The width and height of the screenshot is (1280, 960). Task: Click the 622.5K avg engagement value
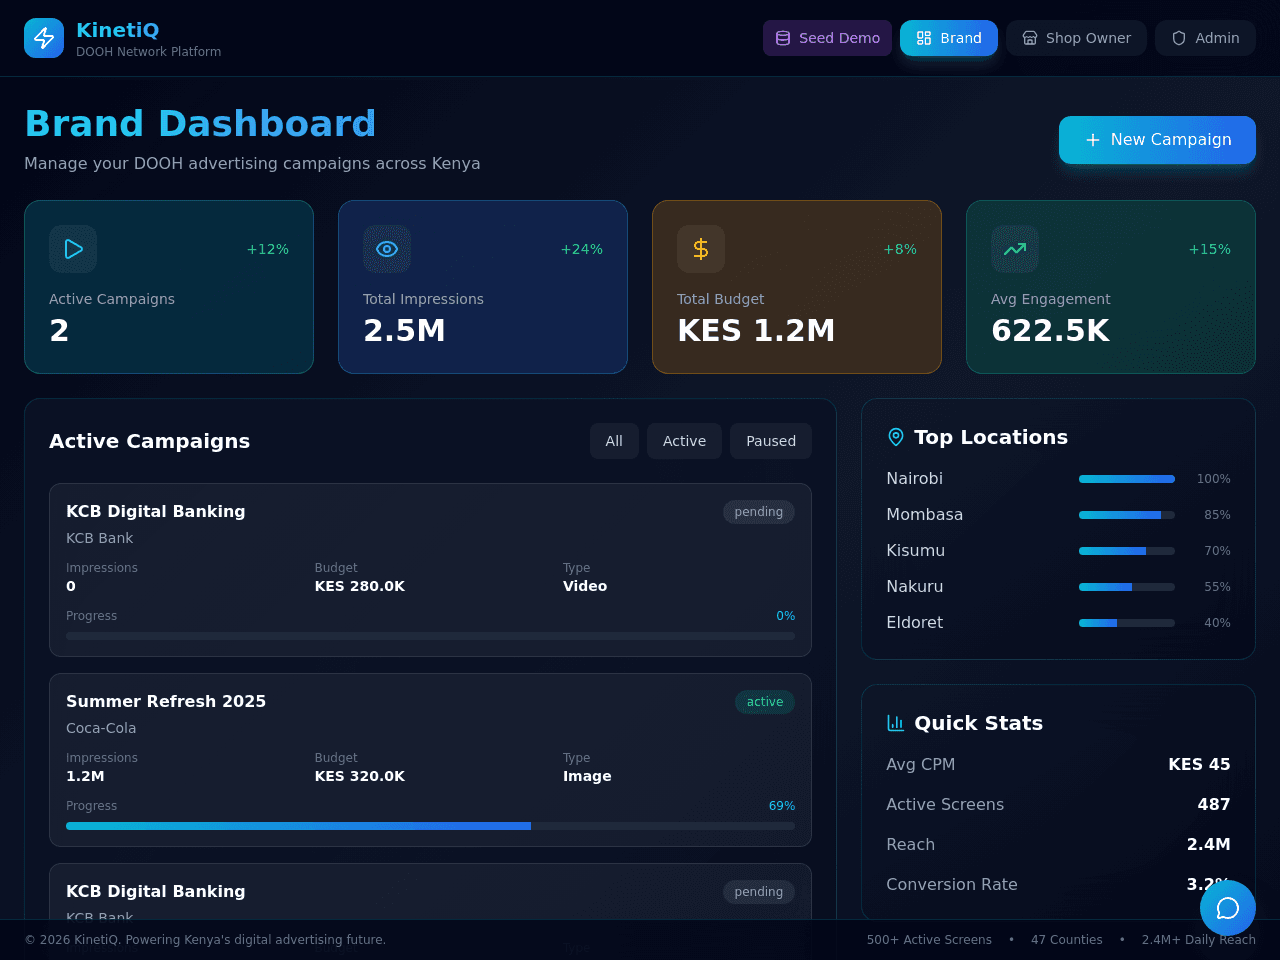point(1050,331)
